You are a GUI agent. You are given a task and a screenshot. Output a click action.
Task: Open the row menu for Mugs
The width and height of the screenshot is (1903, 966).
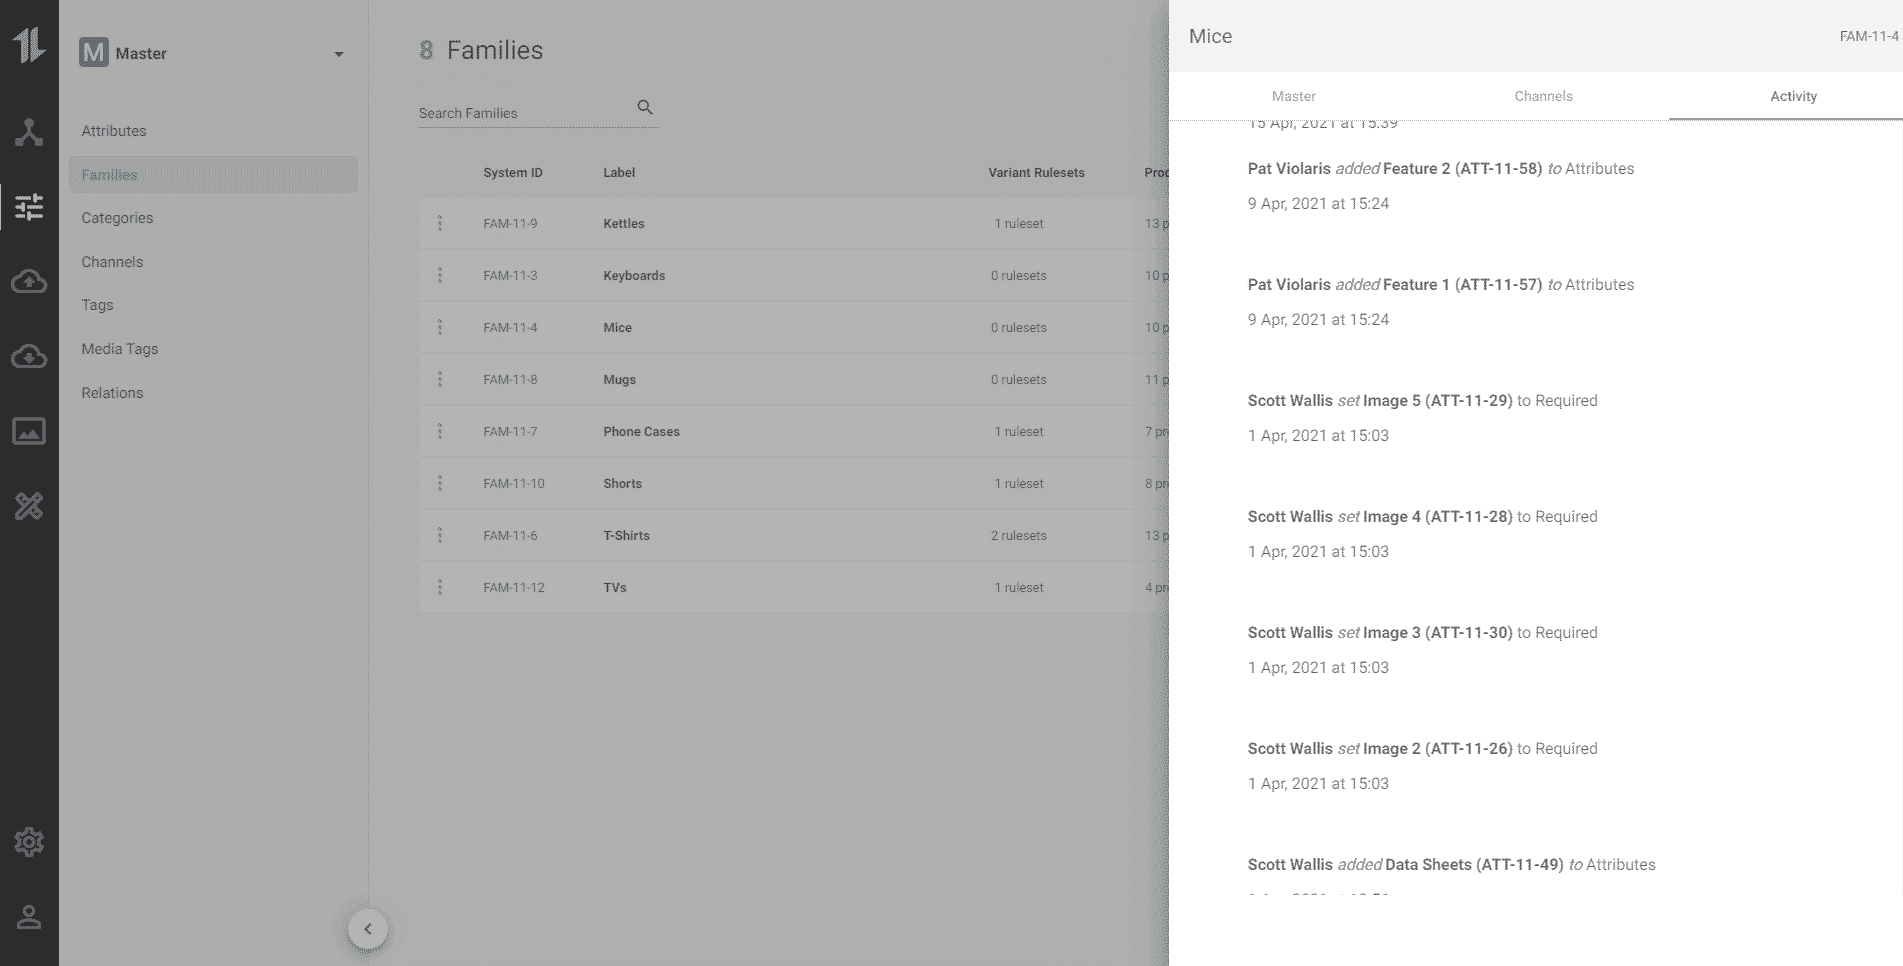pyautogui.click(x=440, y=379)
